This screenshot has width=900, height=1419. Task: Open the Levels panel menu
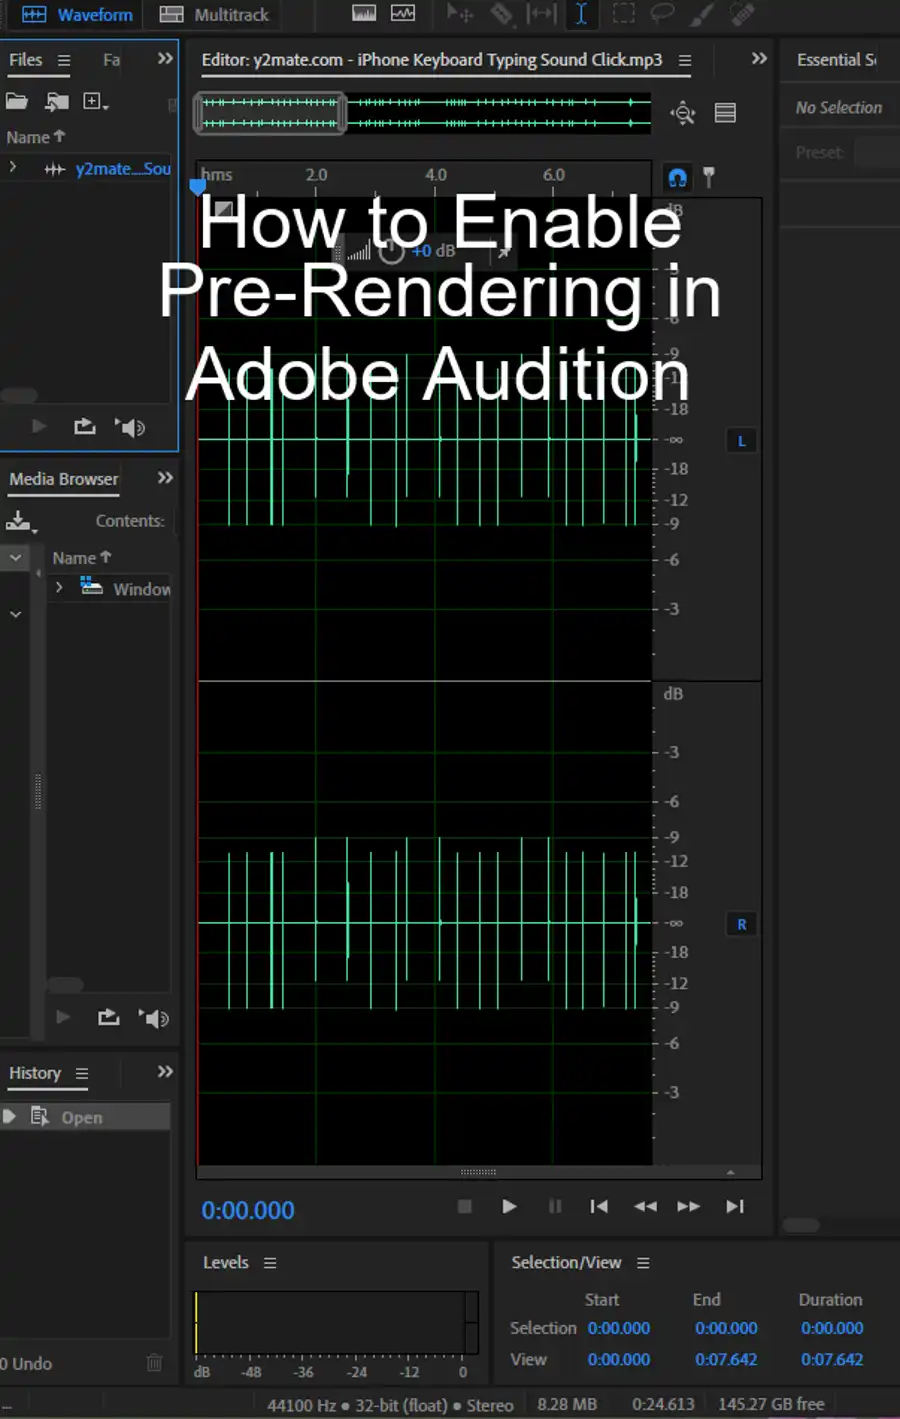tap(270, 1263)
